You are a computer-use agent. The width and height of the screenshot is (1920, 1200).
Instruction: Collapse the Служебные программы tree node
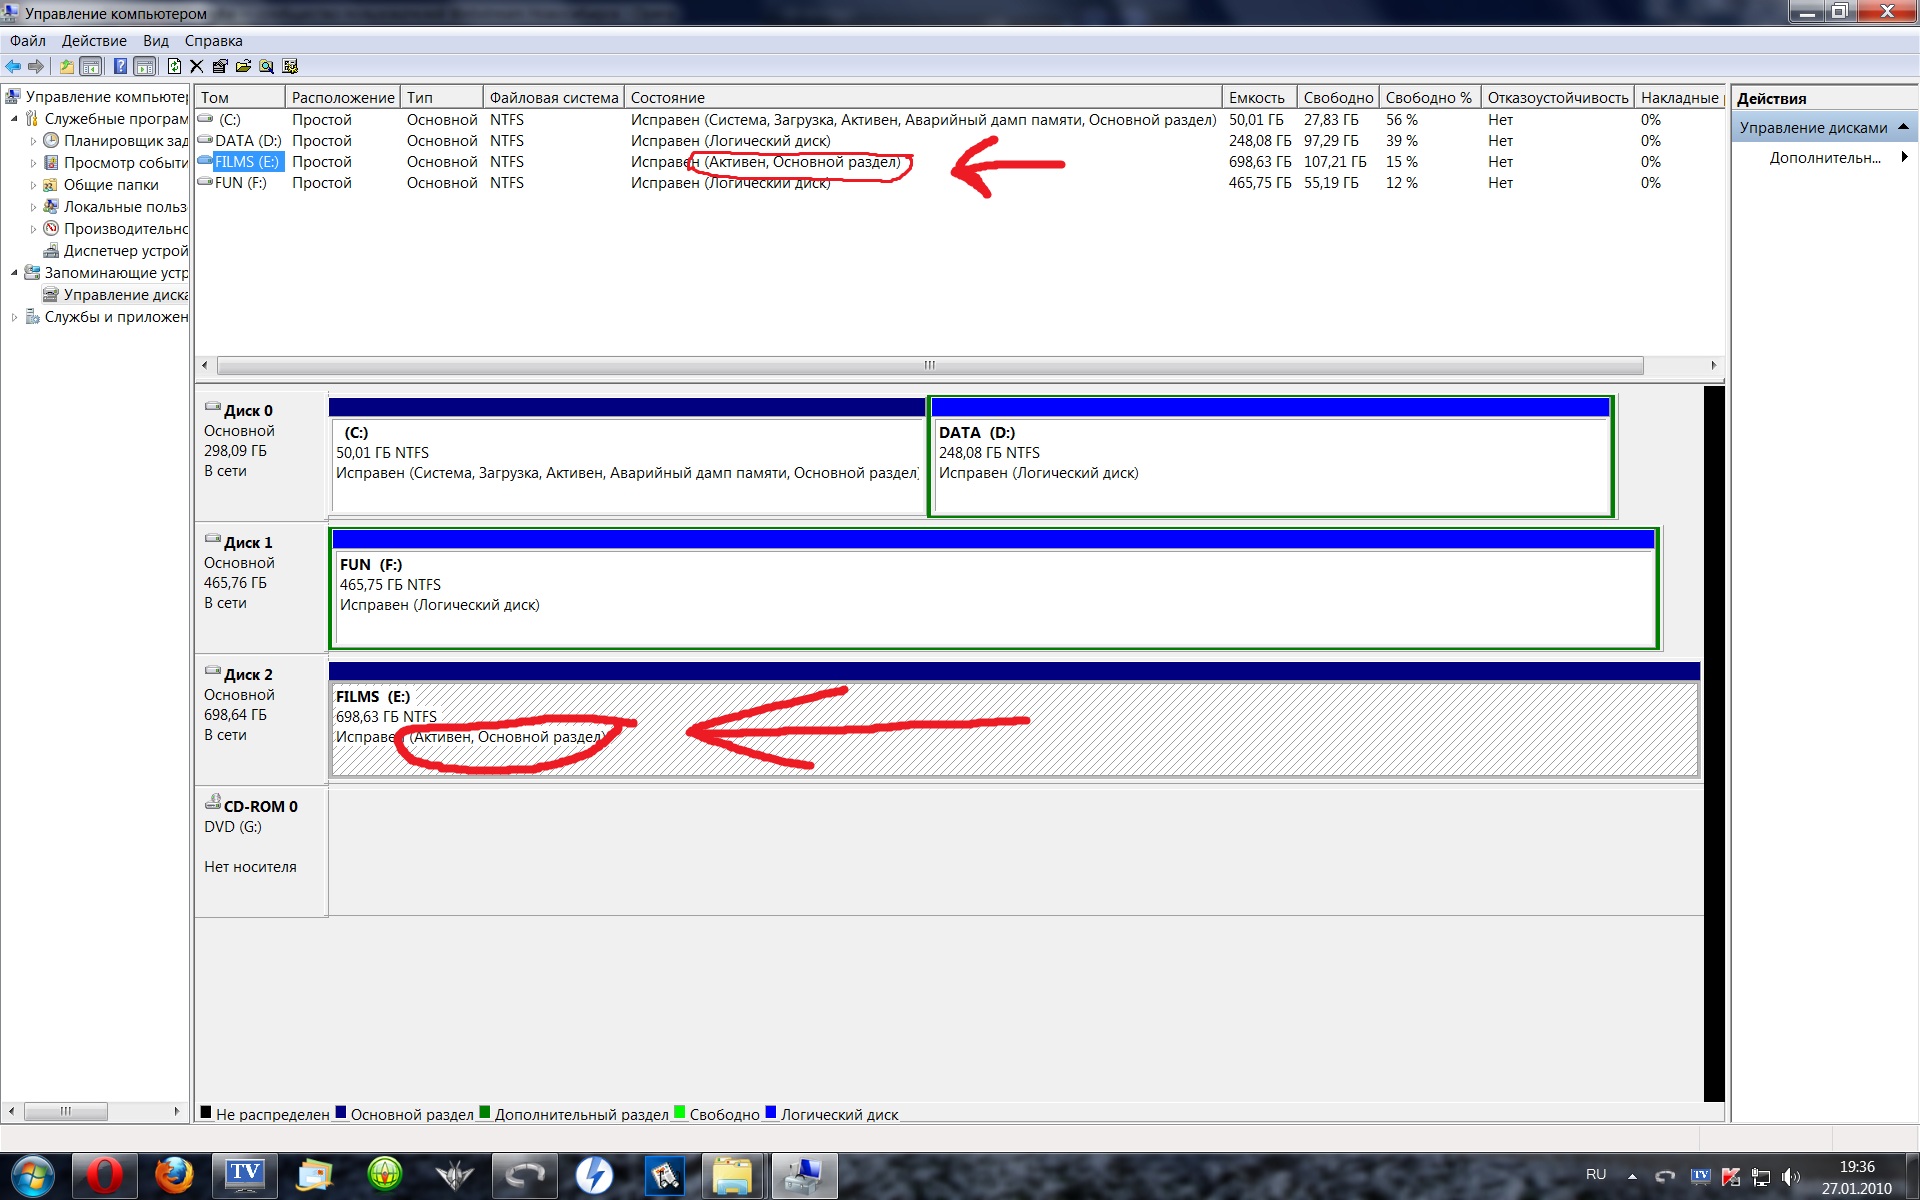14,119
